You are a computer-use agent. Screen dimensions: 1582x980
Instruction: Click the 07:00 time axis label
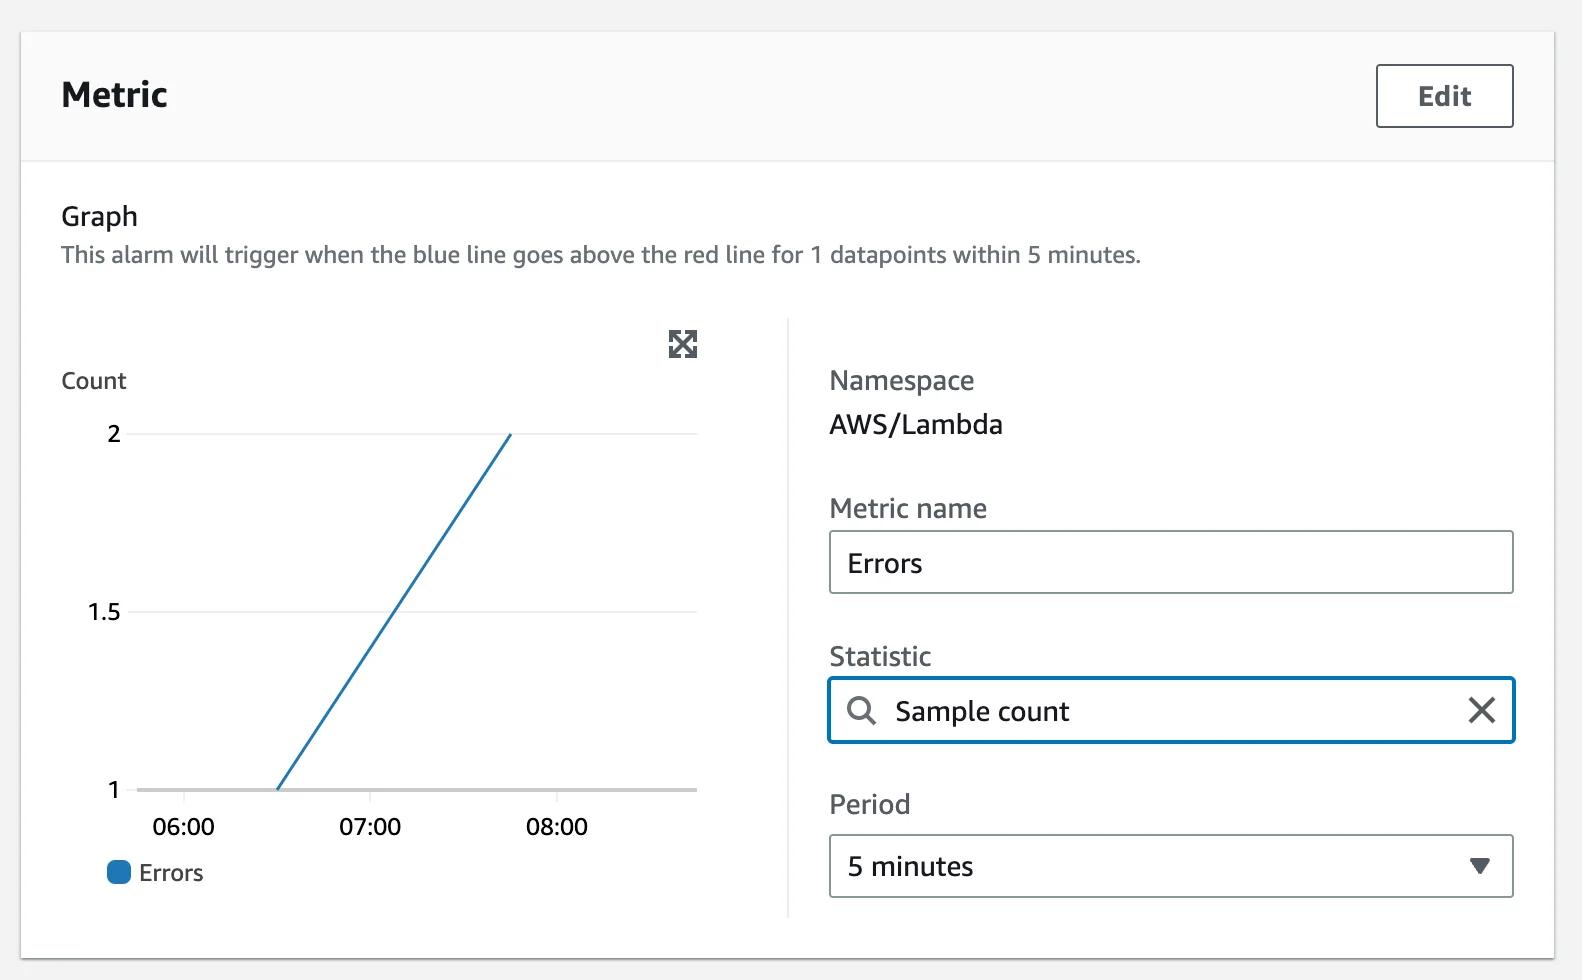(370, 827)
